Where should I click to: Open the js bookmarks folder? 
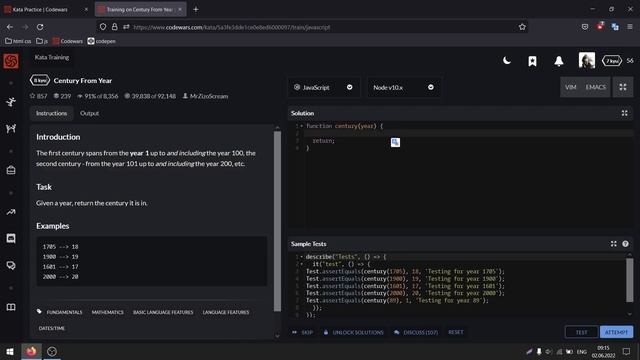point(42,41)
